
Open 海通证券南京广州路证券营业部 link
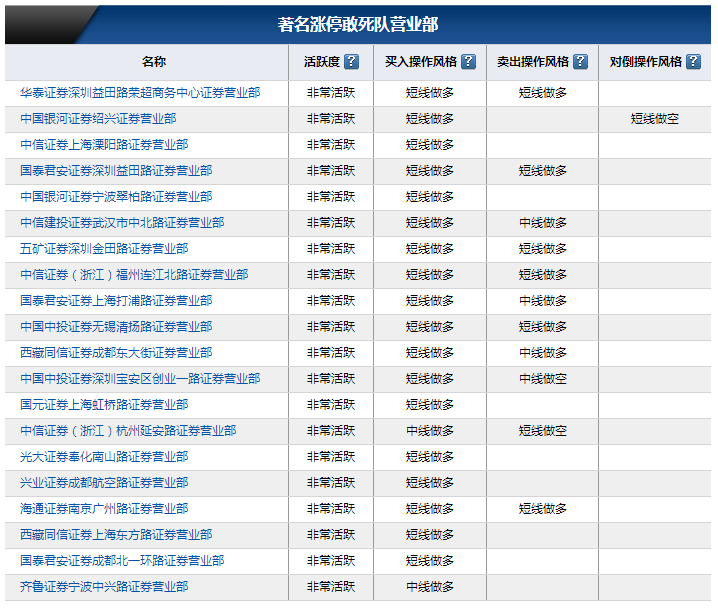click(104, 509)
